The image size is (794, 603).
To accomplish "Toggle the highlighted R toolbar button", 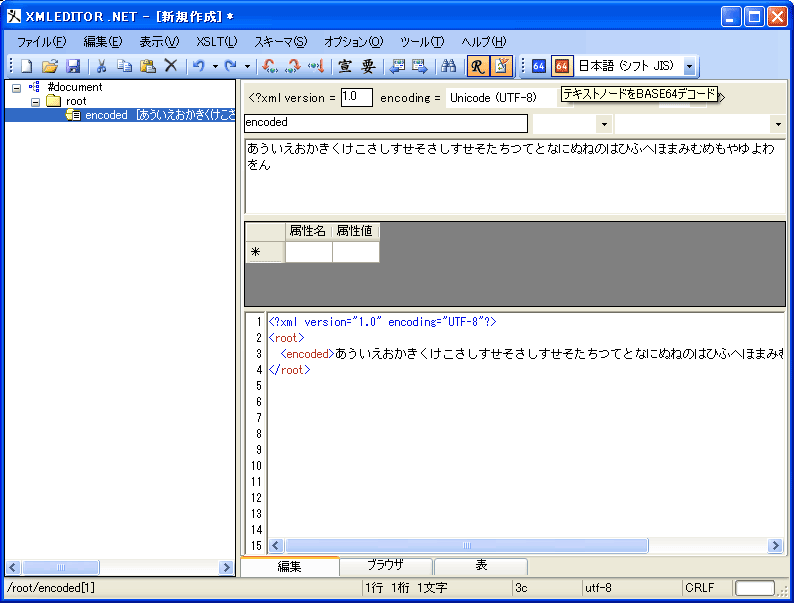I will [x=478, y=66].
